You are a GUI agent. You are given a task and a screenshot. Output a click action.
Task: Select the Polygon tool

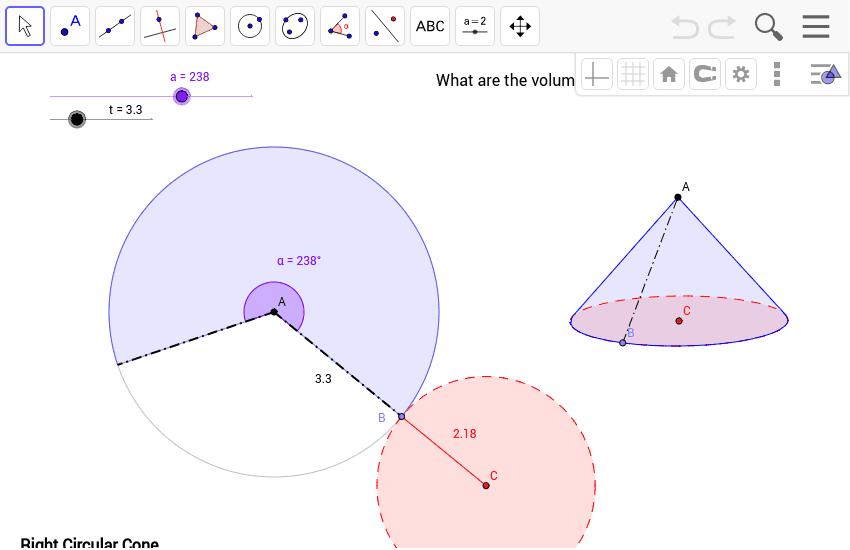click(205, 26)
